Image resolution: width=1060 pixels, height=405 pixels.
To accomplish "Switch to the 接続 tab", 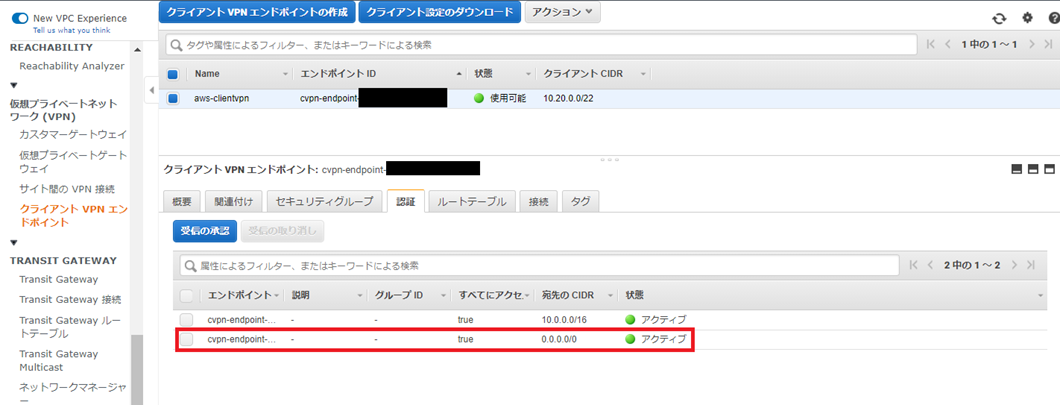I will tap(539, 201).
